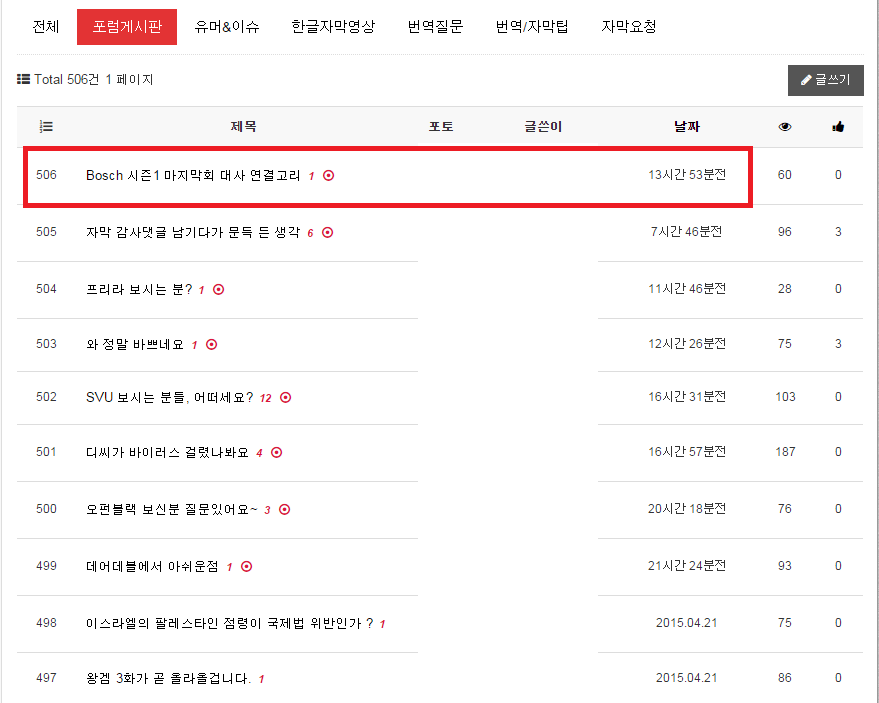Click the Total 506건 1 페이지 text
This screenshot has height=703, width=879.
coord(94,79)
